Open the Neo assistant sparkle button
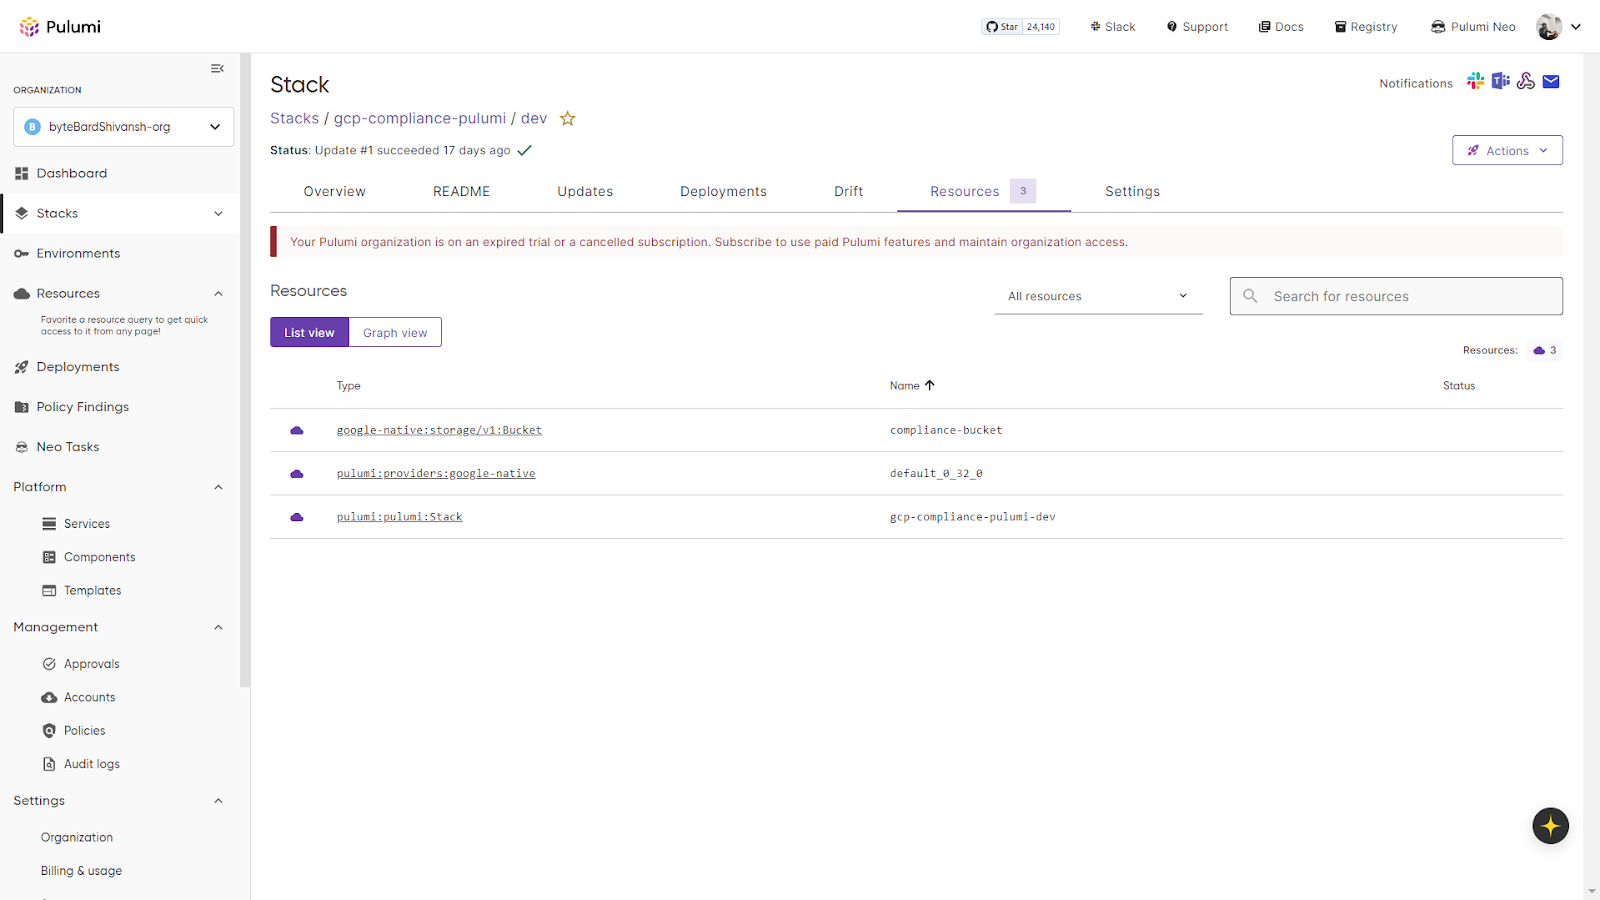The image size is (1600, 900). coord(1550,826)
